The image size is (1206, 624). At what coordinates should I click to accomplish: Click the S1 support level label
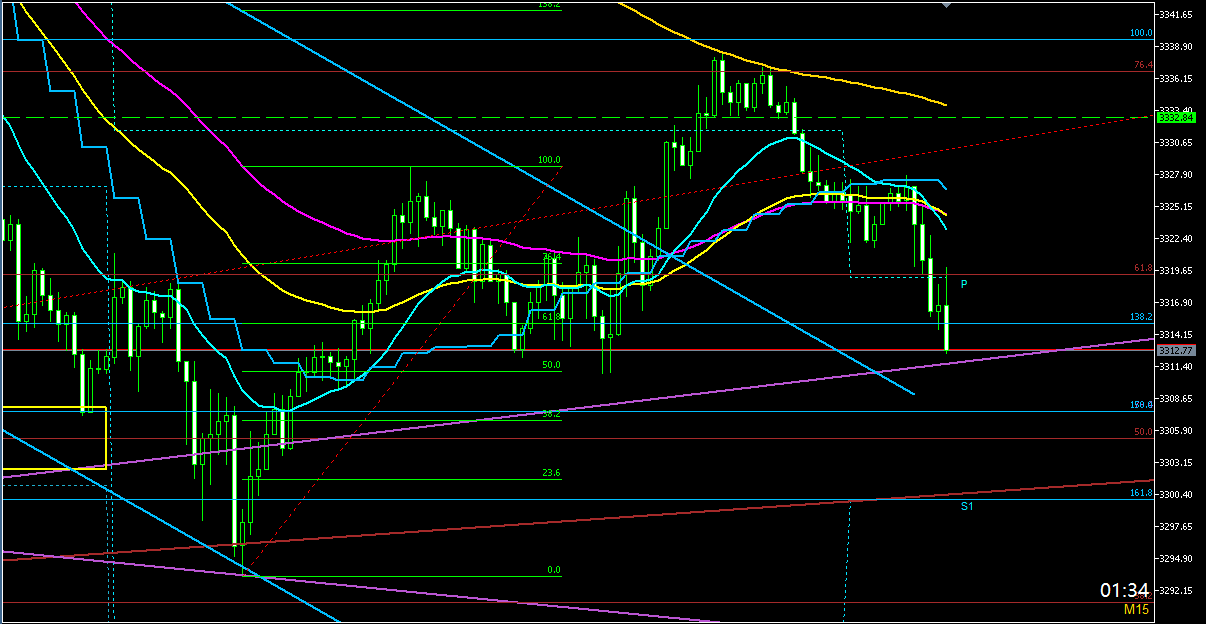tap(967, 507)
